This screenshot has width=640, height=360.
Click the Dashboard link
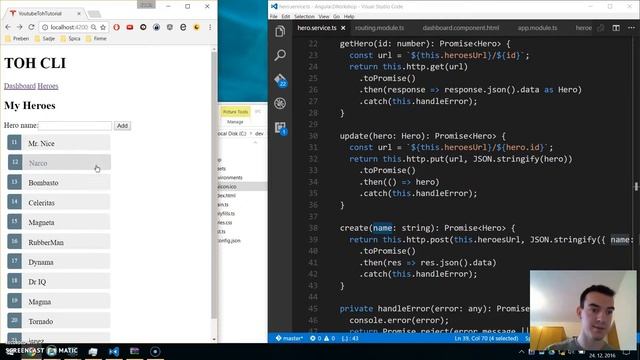[20, 86]
